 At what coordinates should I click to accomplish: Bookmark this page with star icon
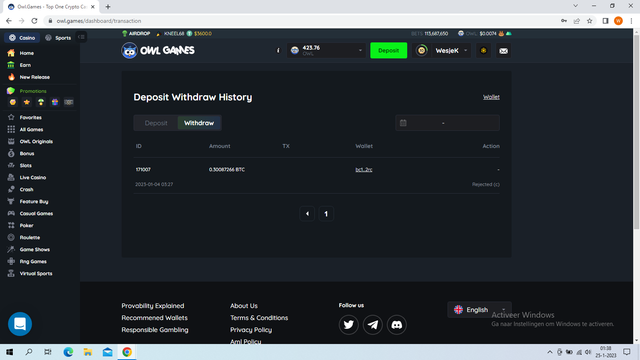pyautogui.click(x=589, y=21)
